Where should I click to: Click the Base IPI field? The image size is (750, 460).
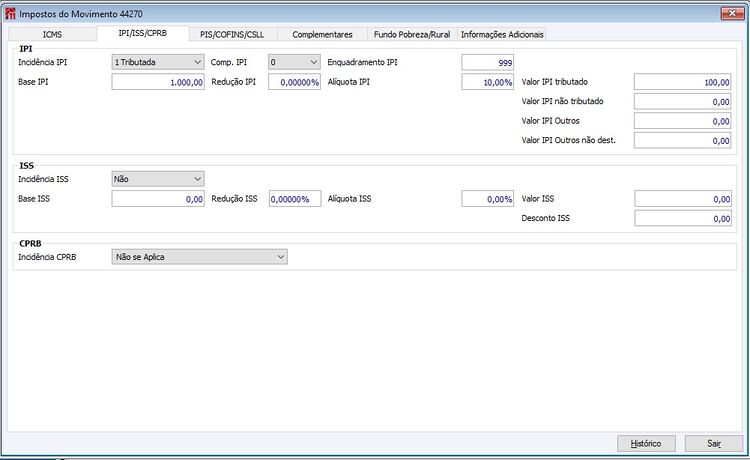click(158, 82)
